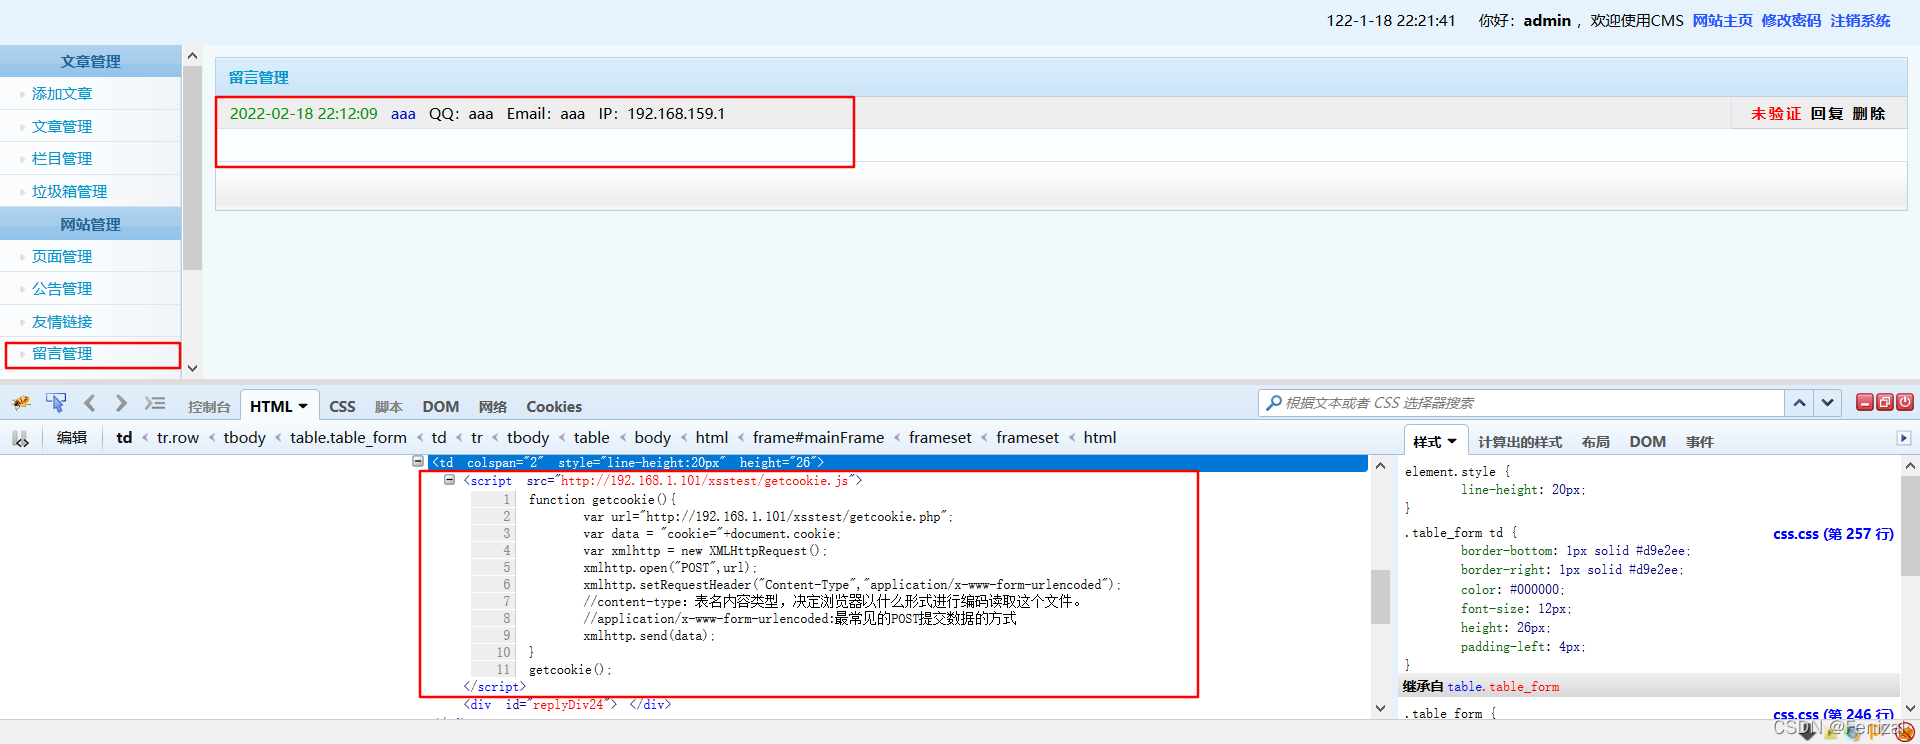This screenshot has height=744, width=1920.
Task: Open the 网络 network tab
Action: click(x=493, y=407)
